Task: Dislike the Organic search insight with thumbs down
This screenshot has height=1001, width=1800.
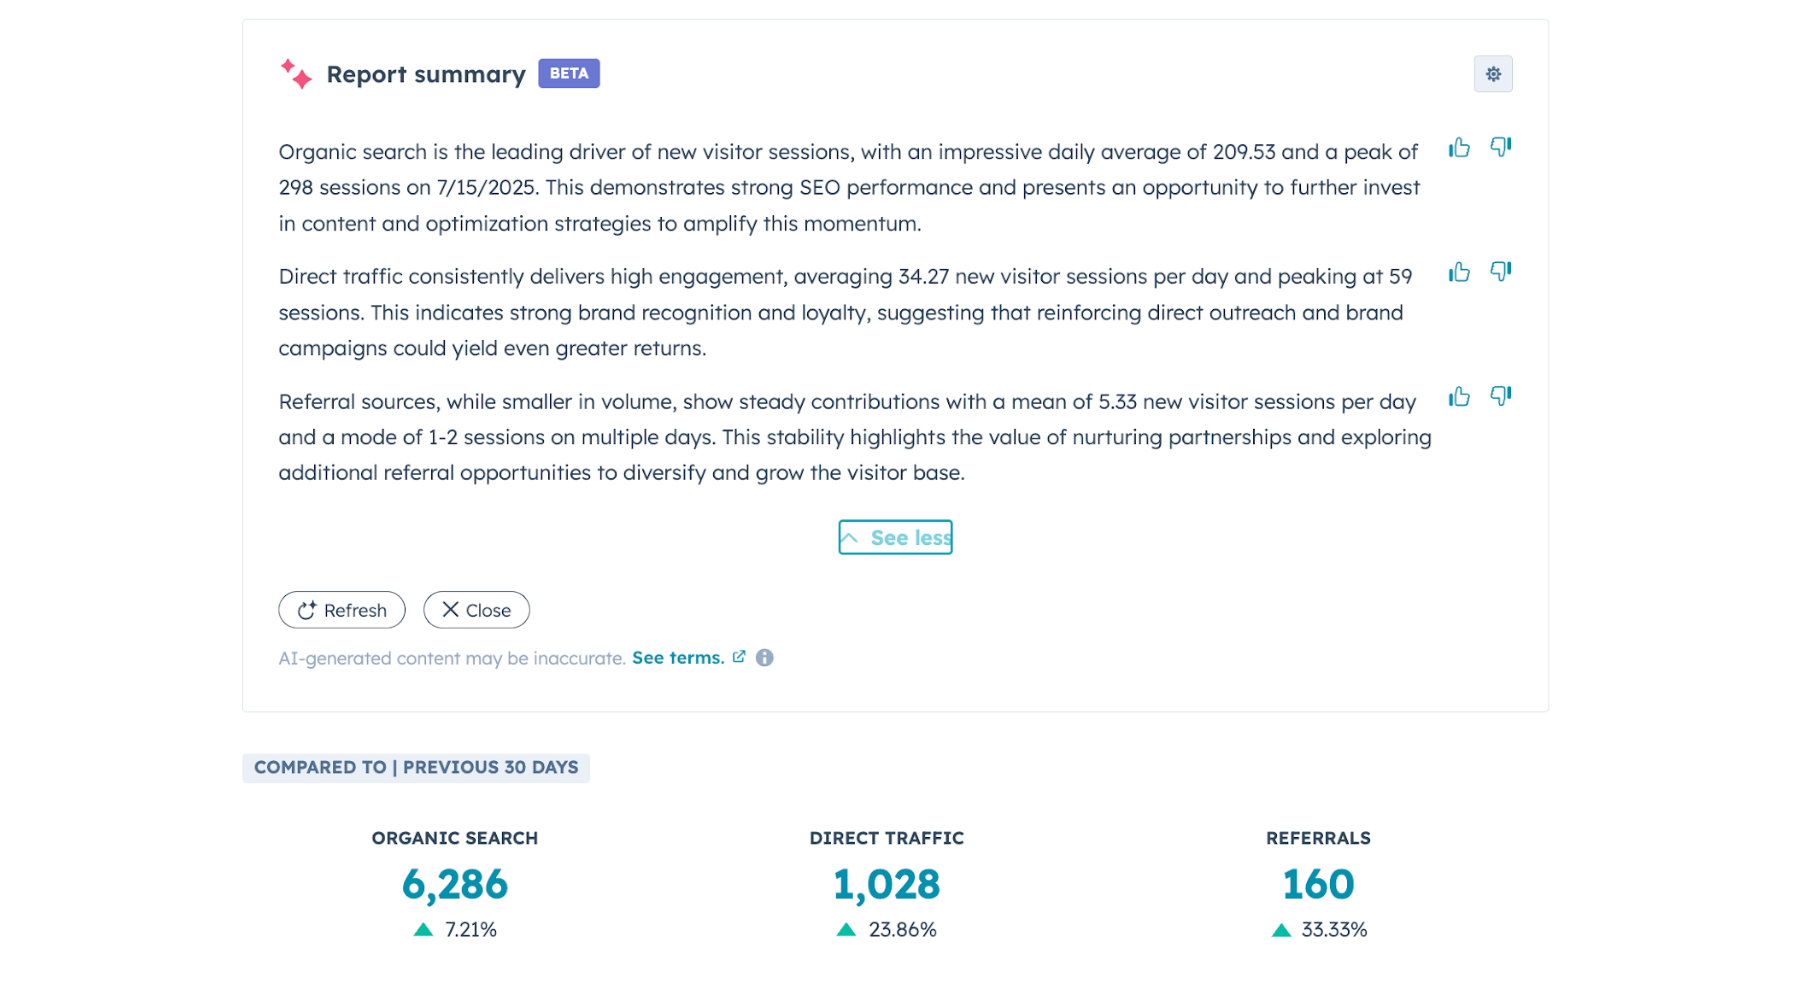Action: click(1500, 147)
